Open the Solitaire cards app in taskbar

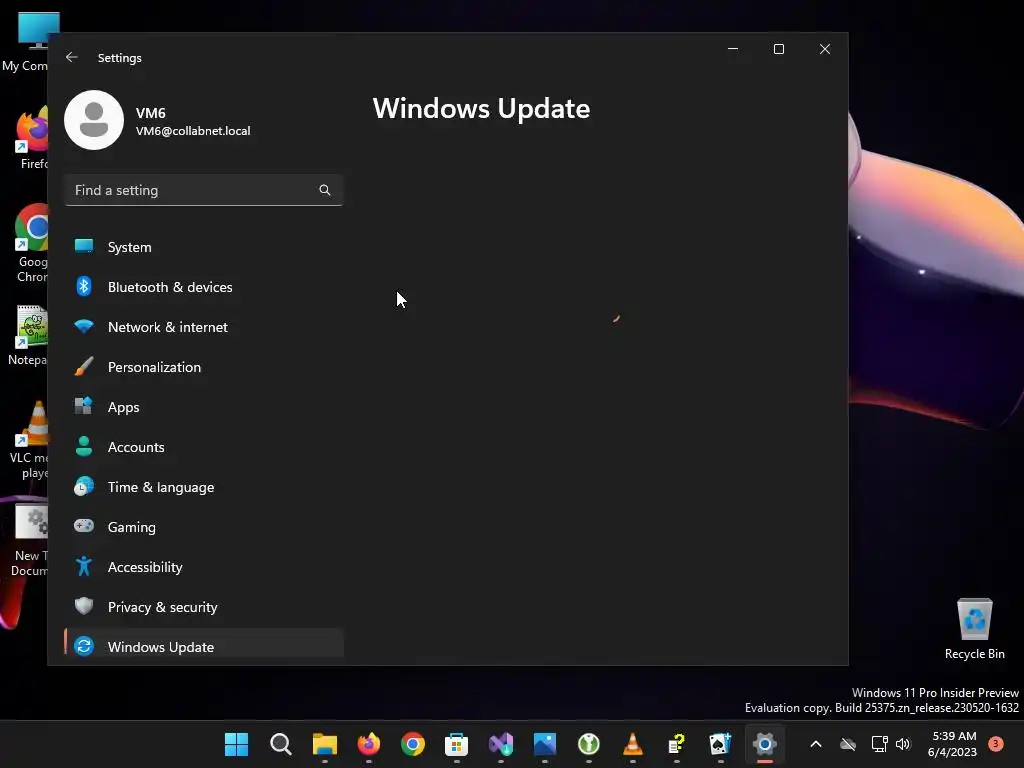click(720, 744)
